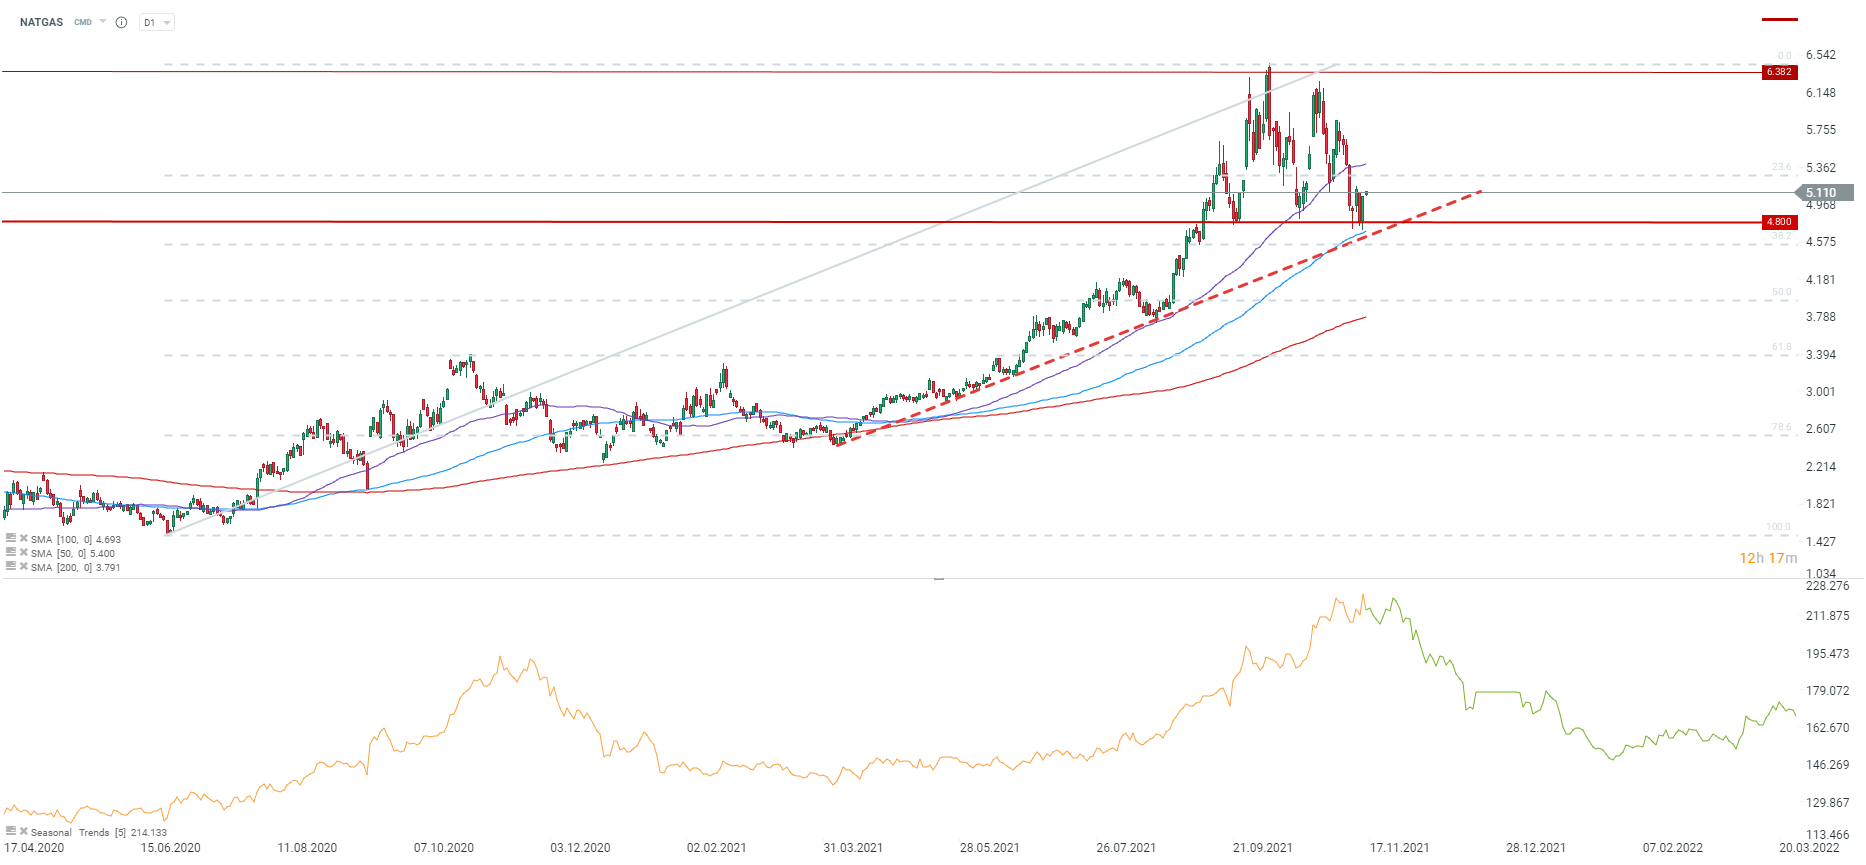Screen dimensions: 1866x865
Task: Click the 61.8 Fibonacci level label
Action: pos(1782,347)
